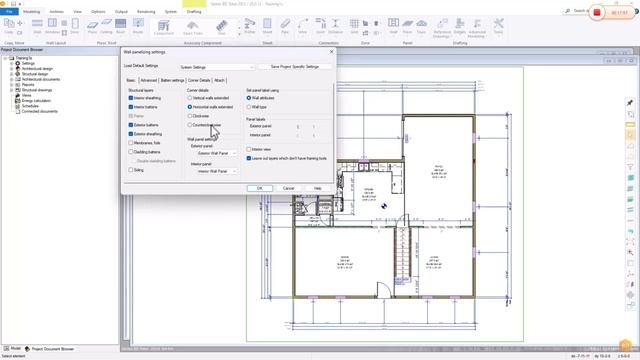Screen dimensions: 640x360
Task: Click the Details icon in Drafting group
Action: click(x=460, y=24)
